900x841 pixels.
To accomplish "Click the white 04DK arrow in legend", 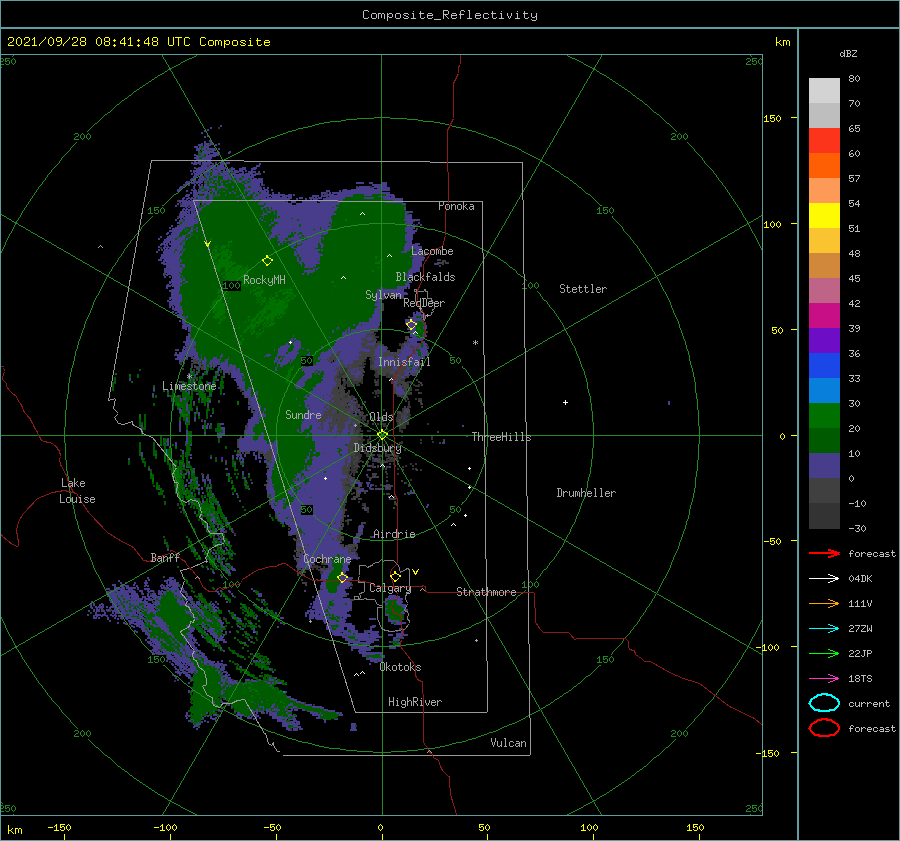I will point(824,579).
